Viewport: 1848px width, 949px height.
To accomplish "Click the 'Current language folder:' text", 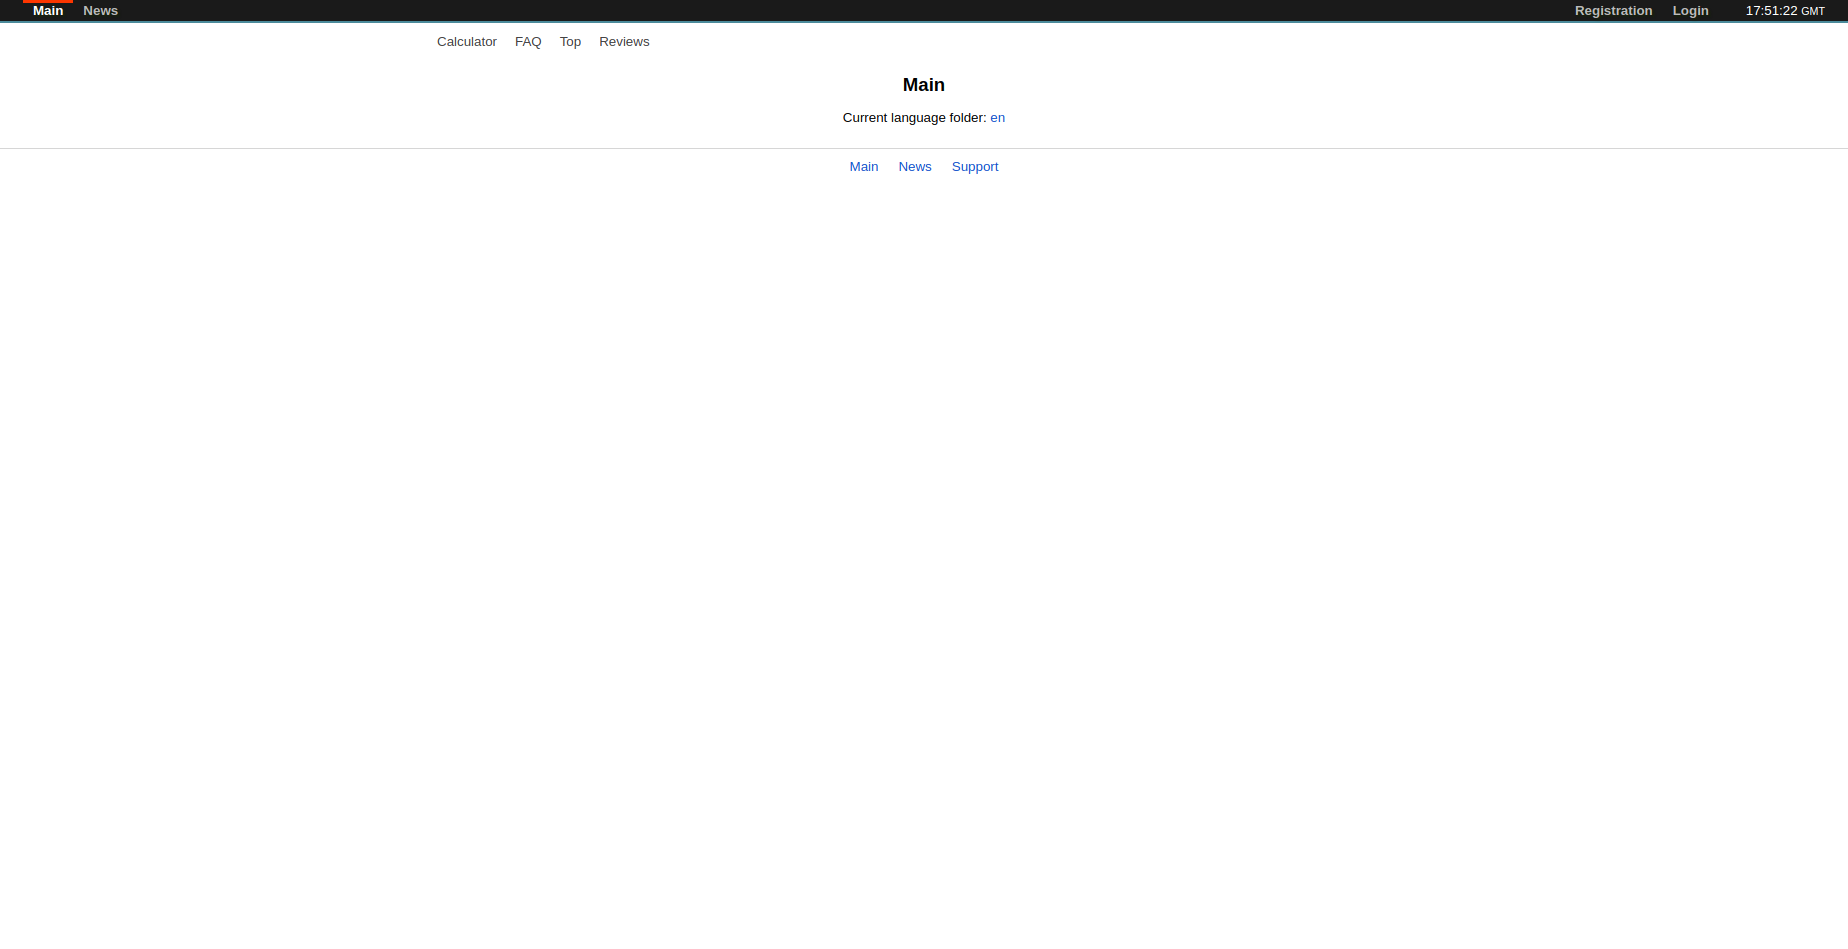I will point(914,118).
